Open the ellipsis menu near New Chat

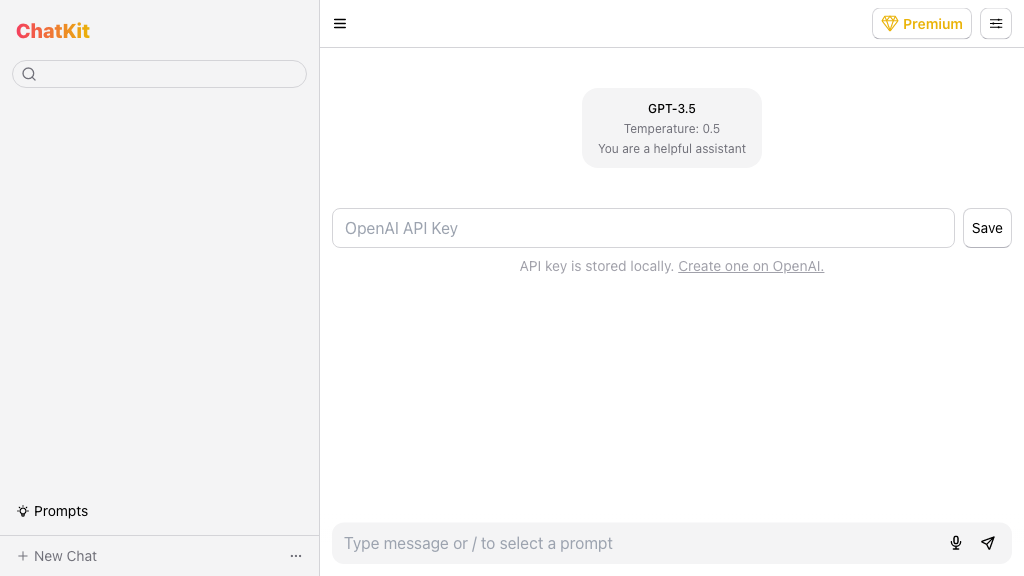(x=296, y=556)
